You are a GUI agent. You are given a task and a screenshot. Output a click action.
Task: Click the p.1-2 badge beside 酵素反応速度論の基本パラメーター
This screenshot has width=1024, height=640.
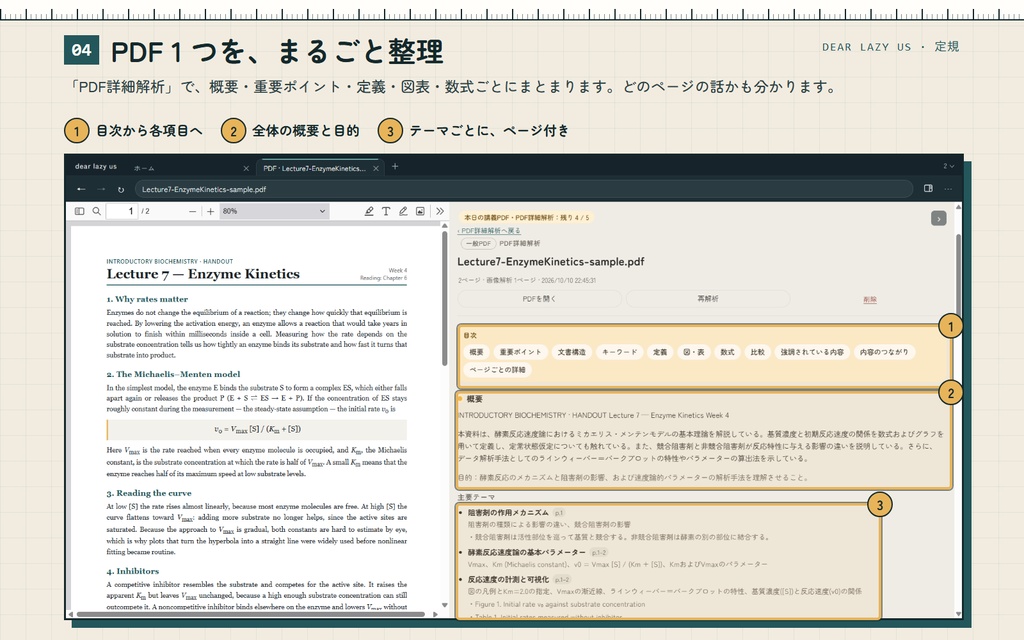(599, 552)
